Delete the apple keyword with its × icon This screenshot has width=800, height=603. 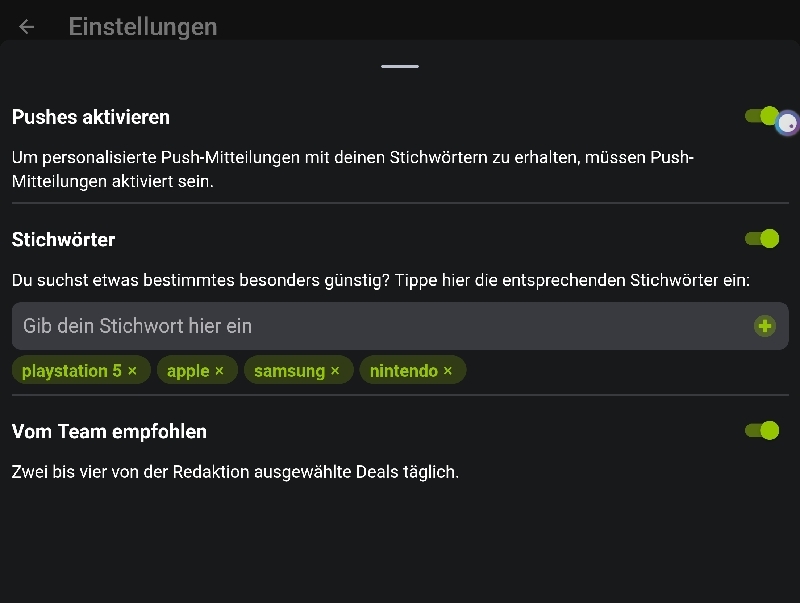click(219, 371)
